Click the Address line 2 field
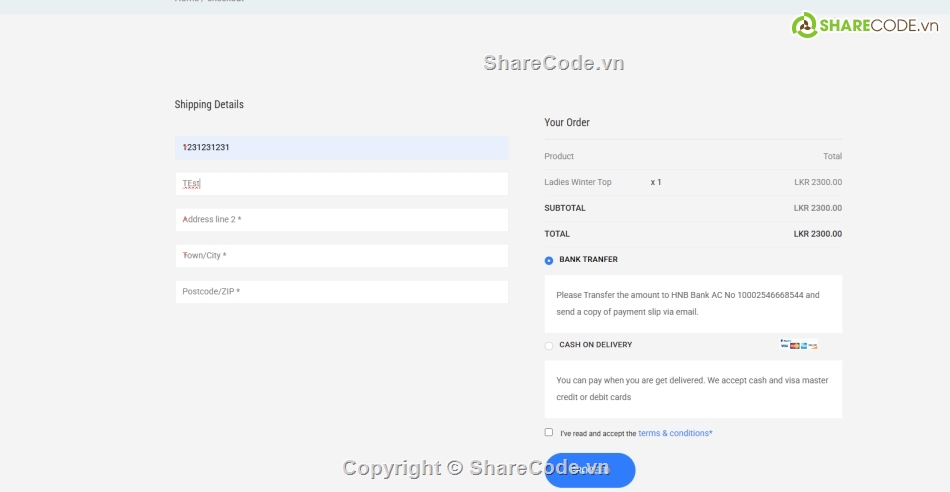The height and width of the screenshot is (492, 950). [x=341, y=220]
